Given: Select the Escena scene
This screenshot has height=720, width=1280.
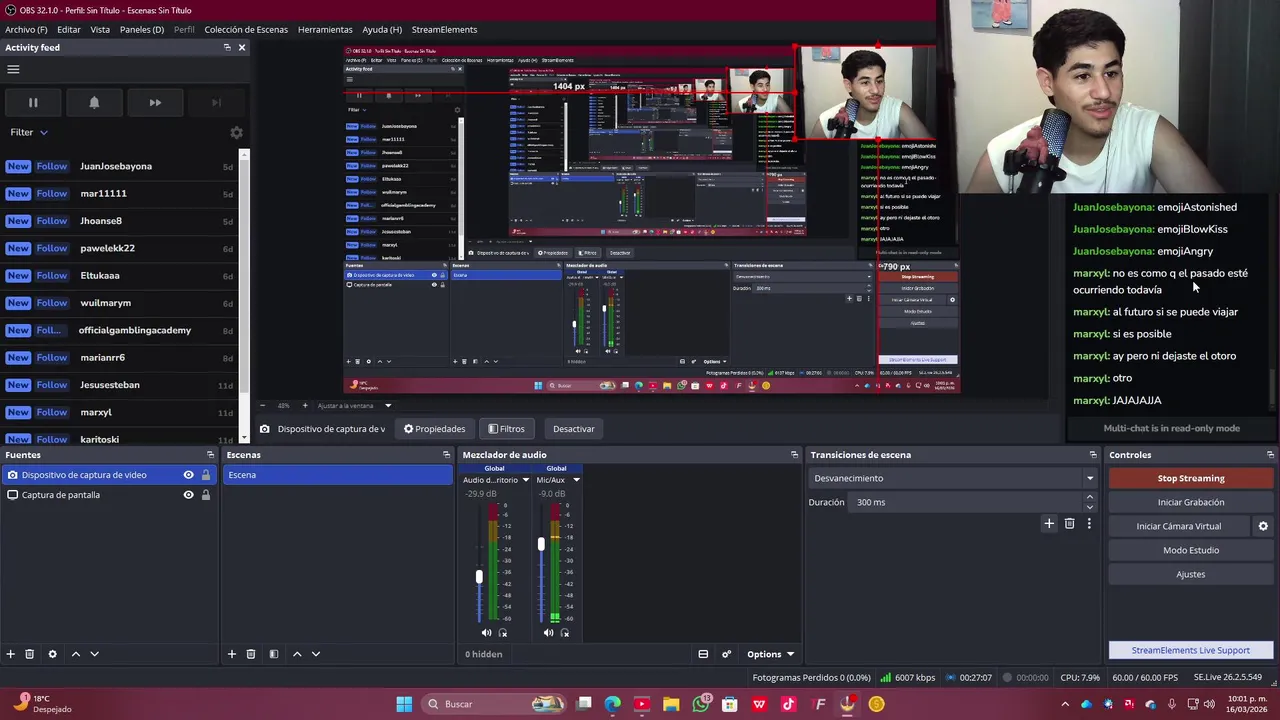Looking at the screenshot, I should [338, 475].
